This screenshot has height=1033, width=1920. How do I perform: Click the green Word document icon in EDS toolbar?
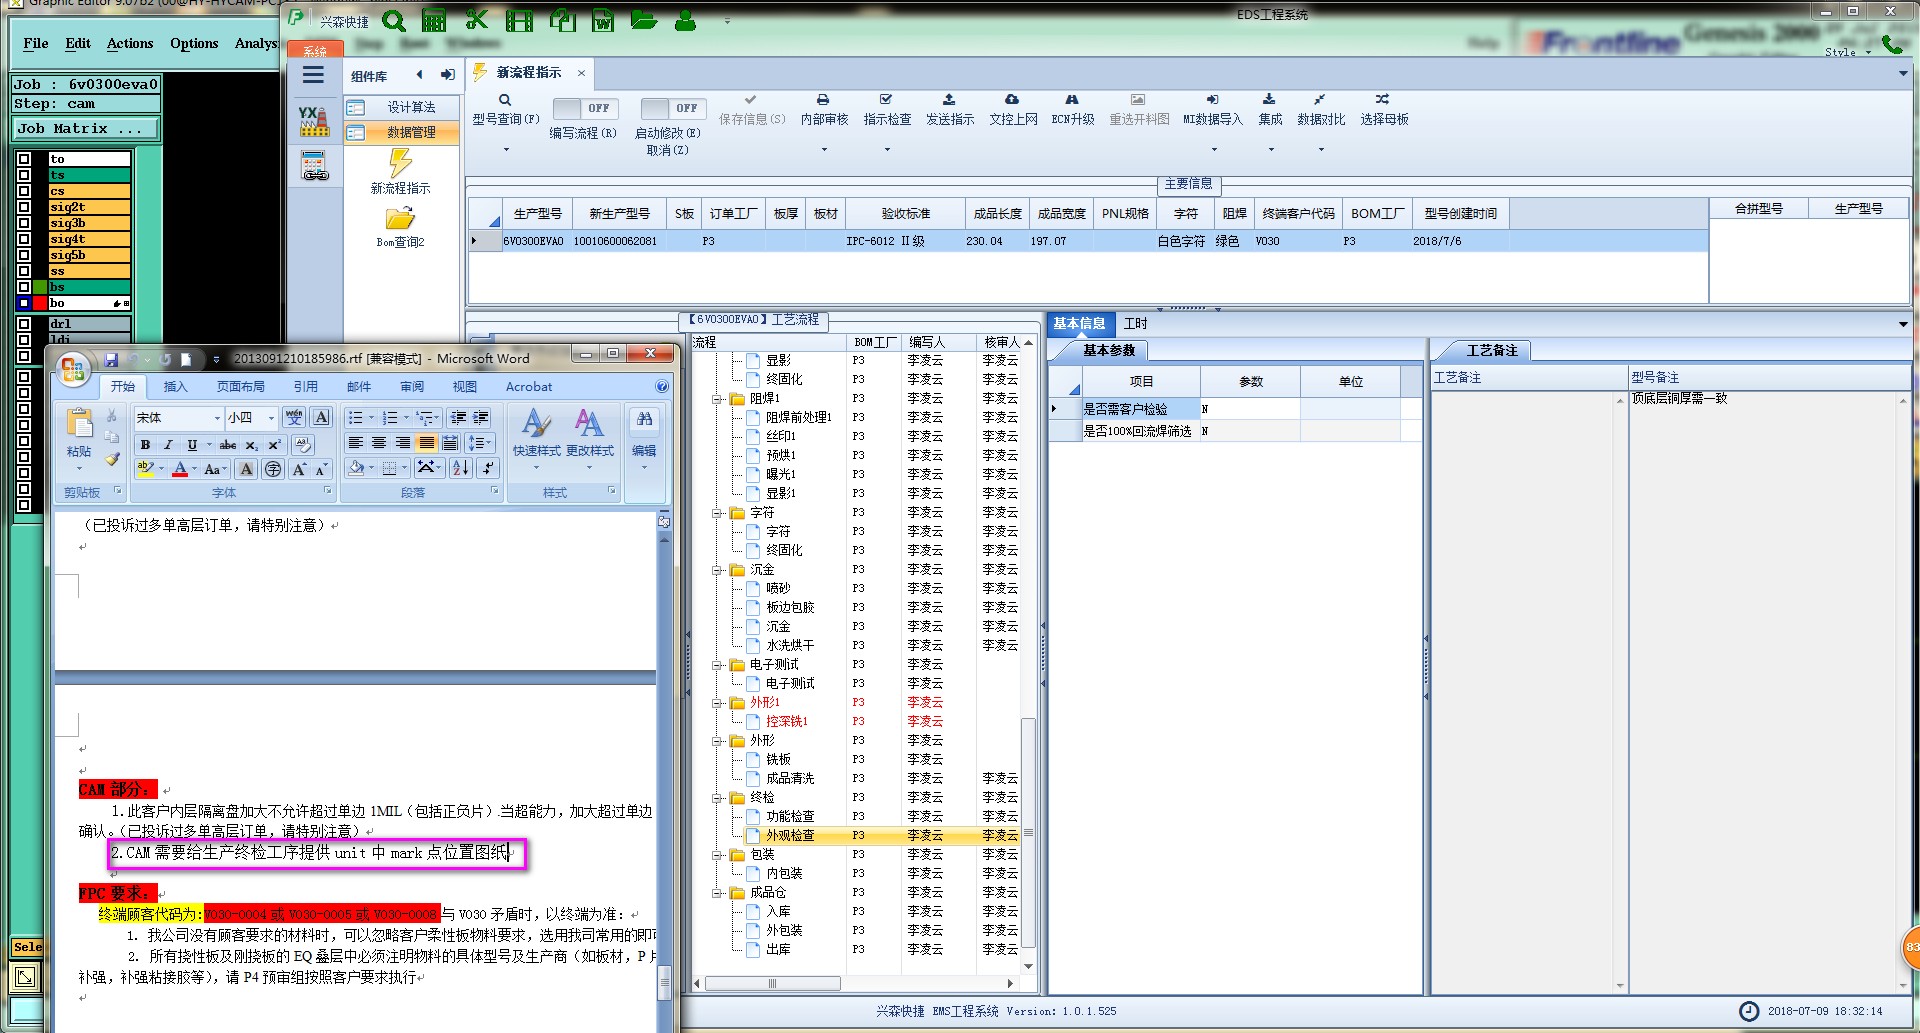pyautogui.click(x=603, y=20)
